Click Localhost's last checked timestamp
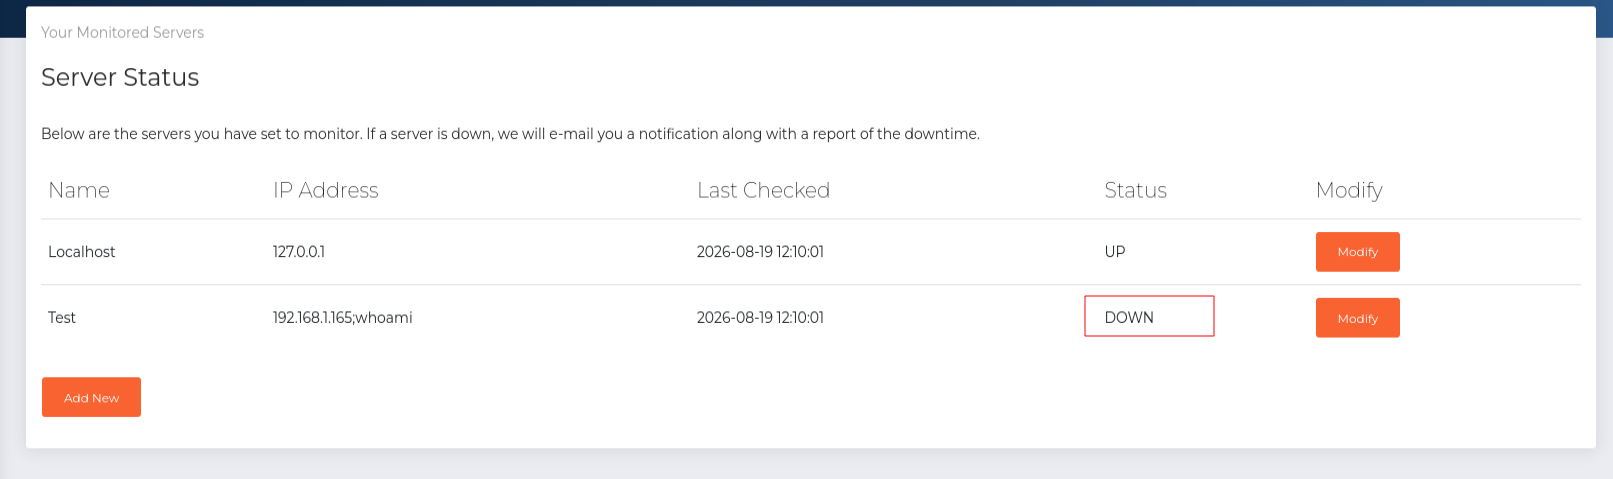1613x479 pixels. point(760,252)
